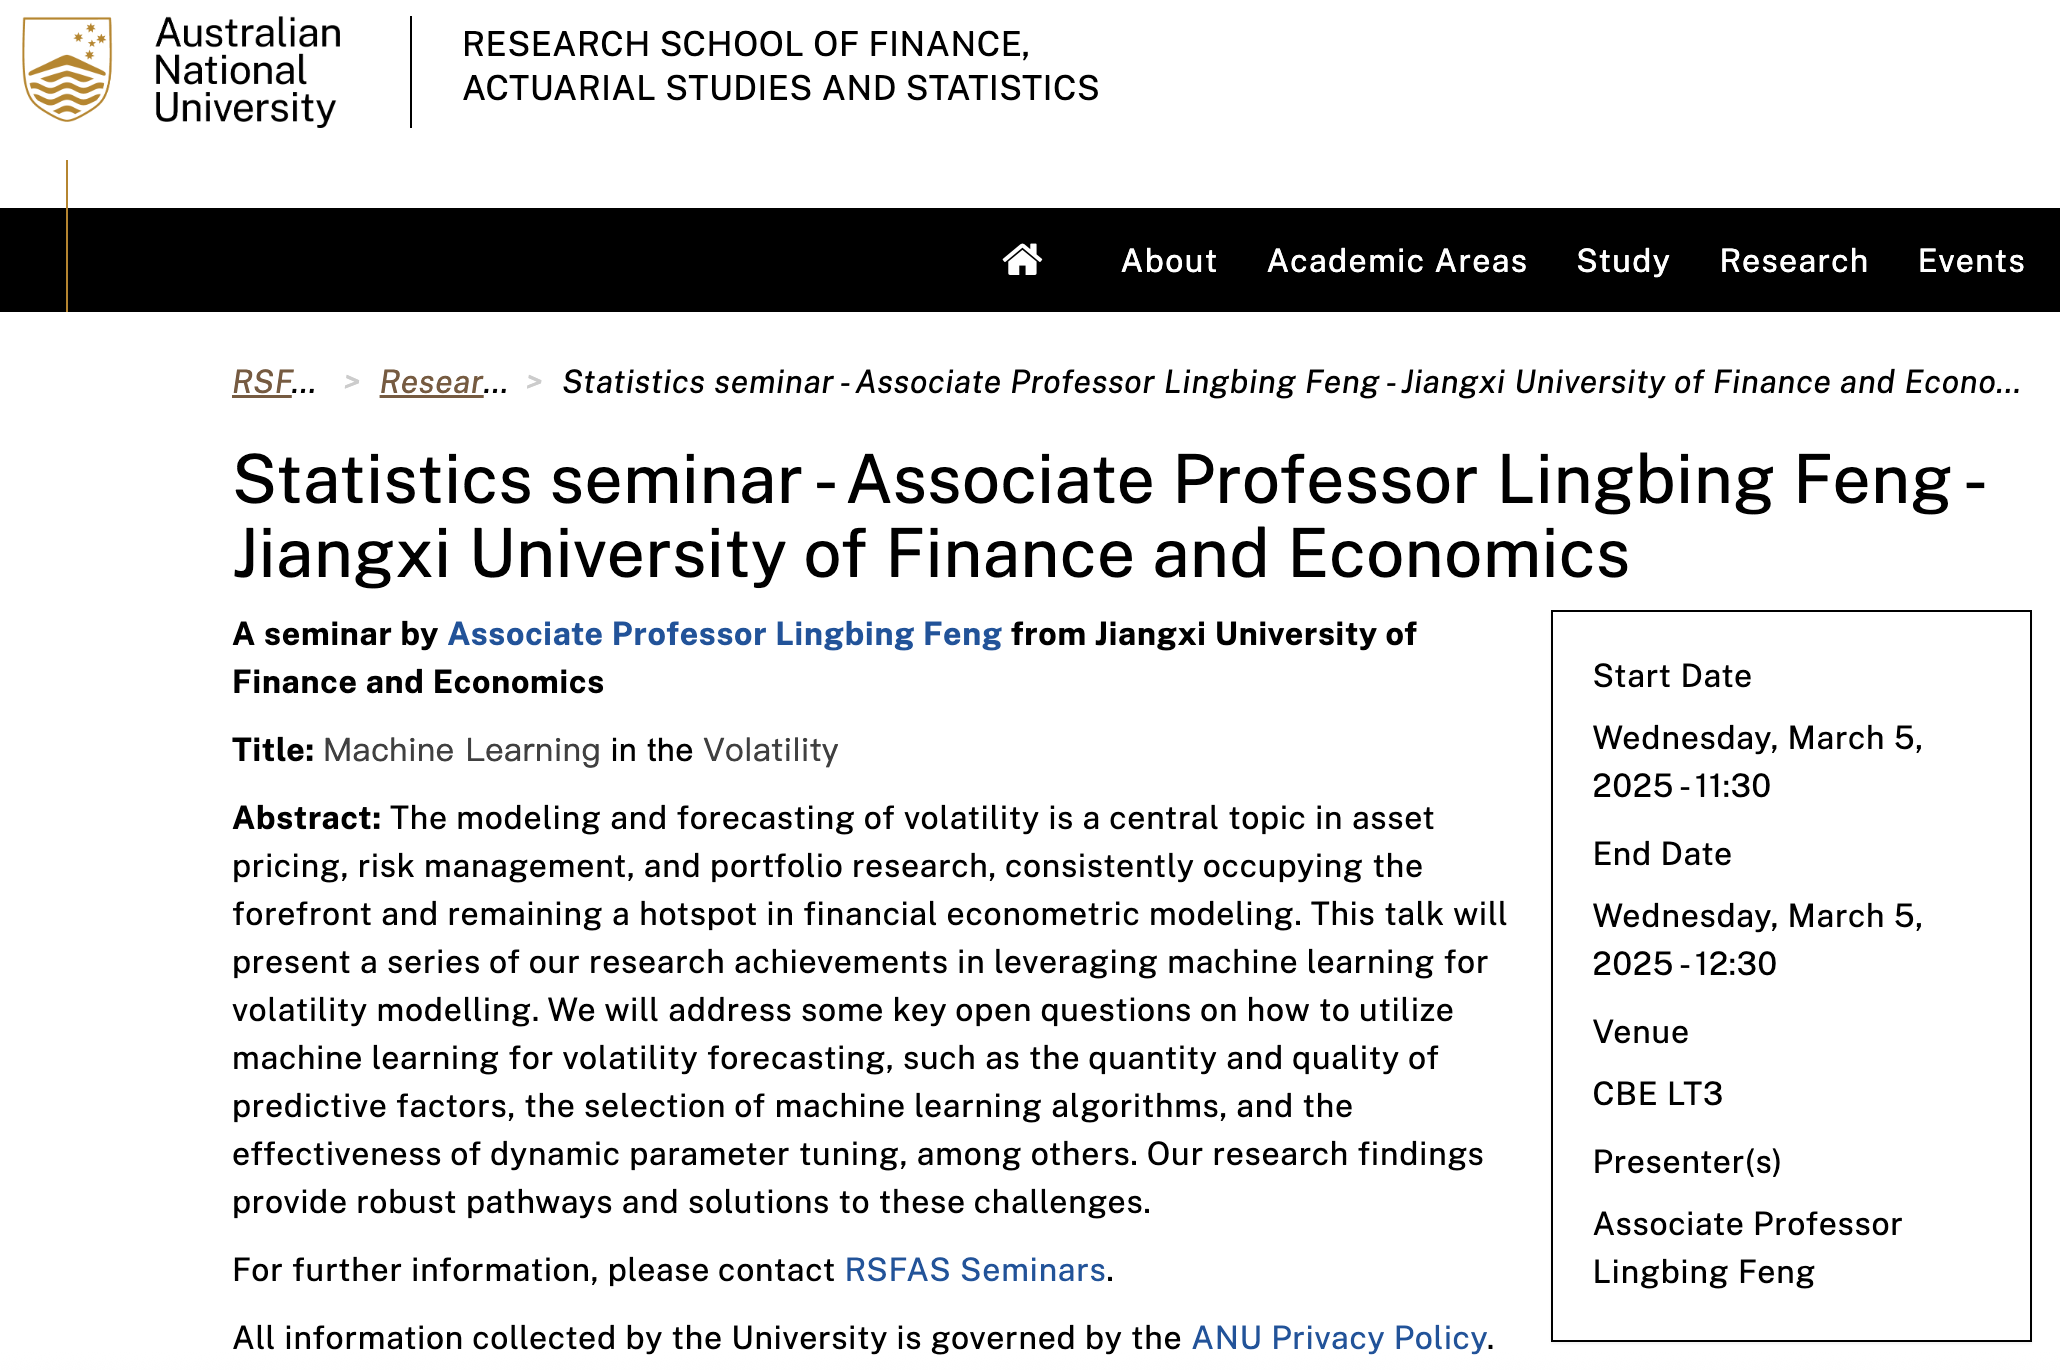Click the current page breadcrumb text
This screenshot has height=1370, width=2060.
[x=1290, y=382]
